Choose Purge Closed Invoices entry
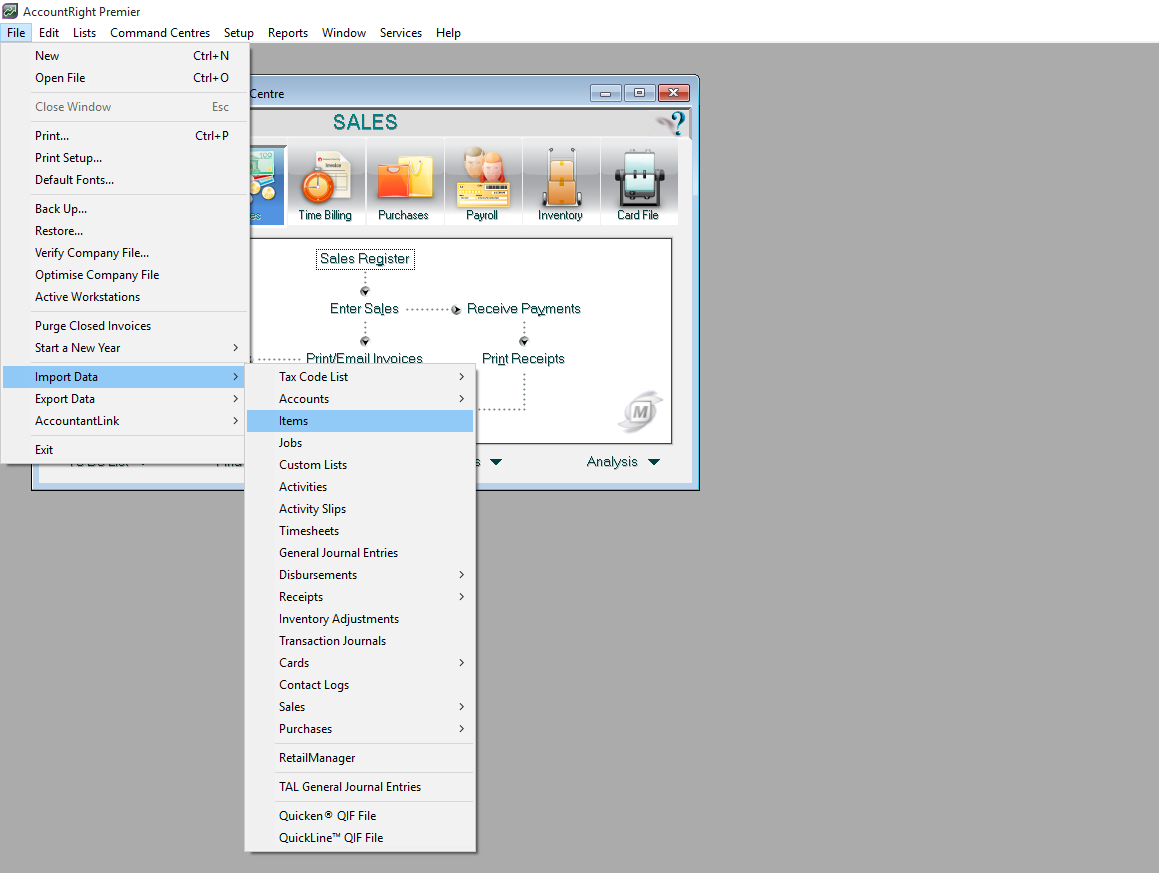Viewport: 1159px width, 873px height. click(x=124, y=326)
